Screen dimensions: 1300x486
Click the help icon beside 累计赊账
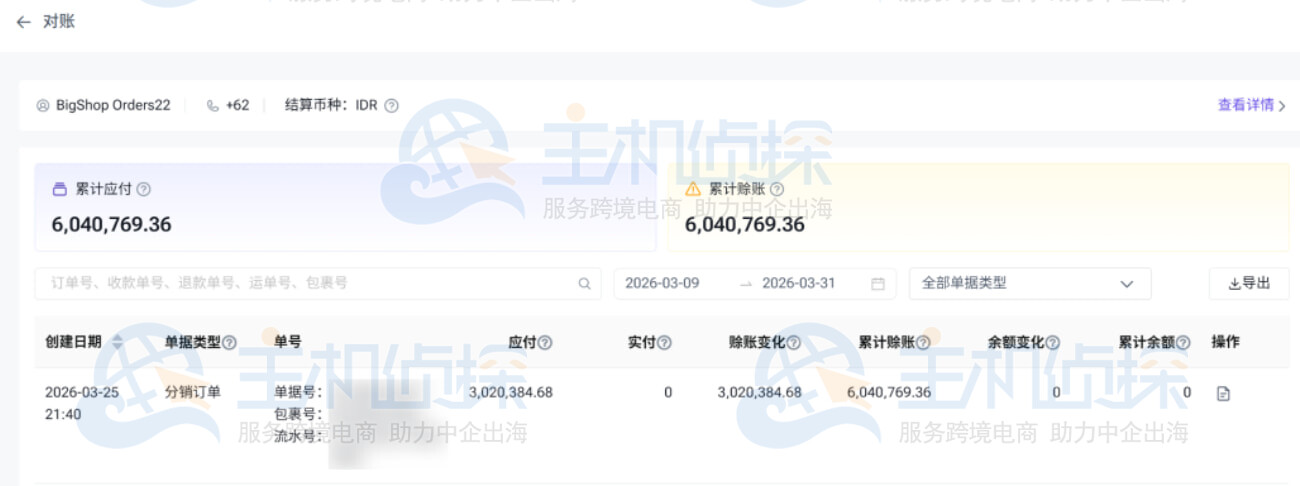(x=777, y=189)
